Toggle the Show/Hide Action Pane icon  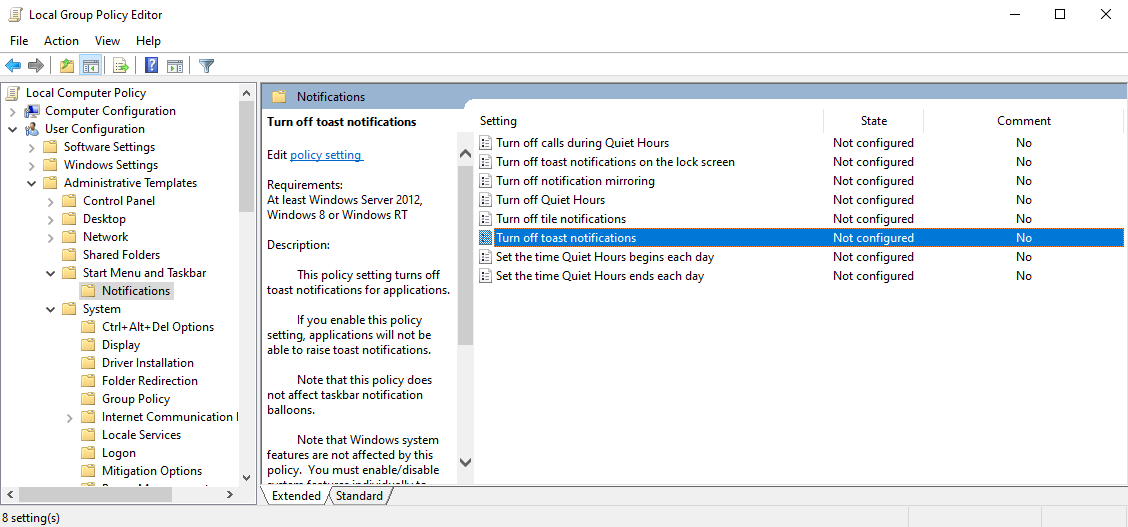coord(174,66)
